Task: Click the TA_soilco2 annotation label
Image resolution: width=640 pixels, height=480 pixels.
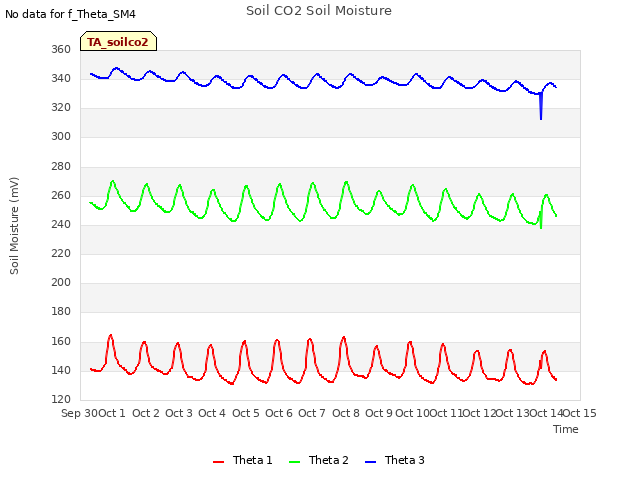Action: [118, 42]
